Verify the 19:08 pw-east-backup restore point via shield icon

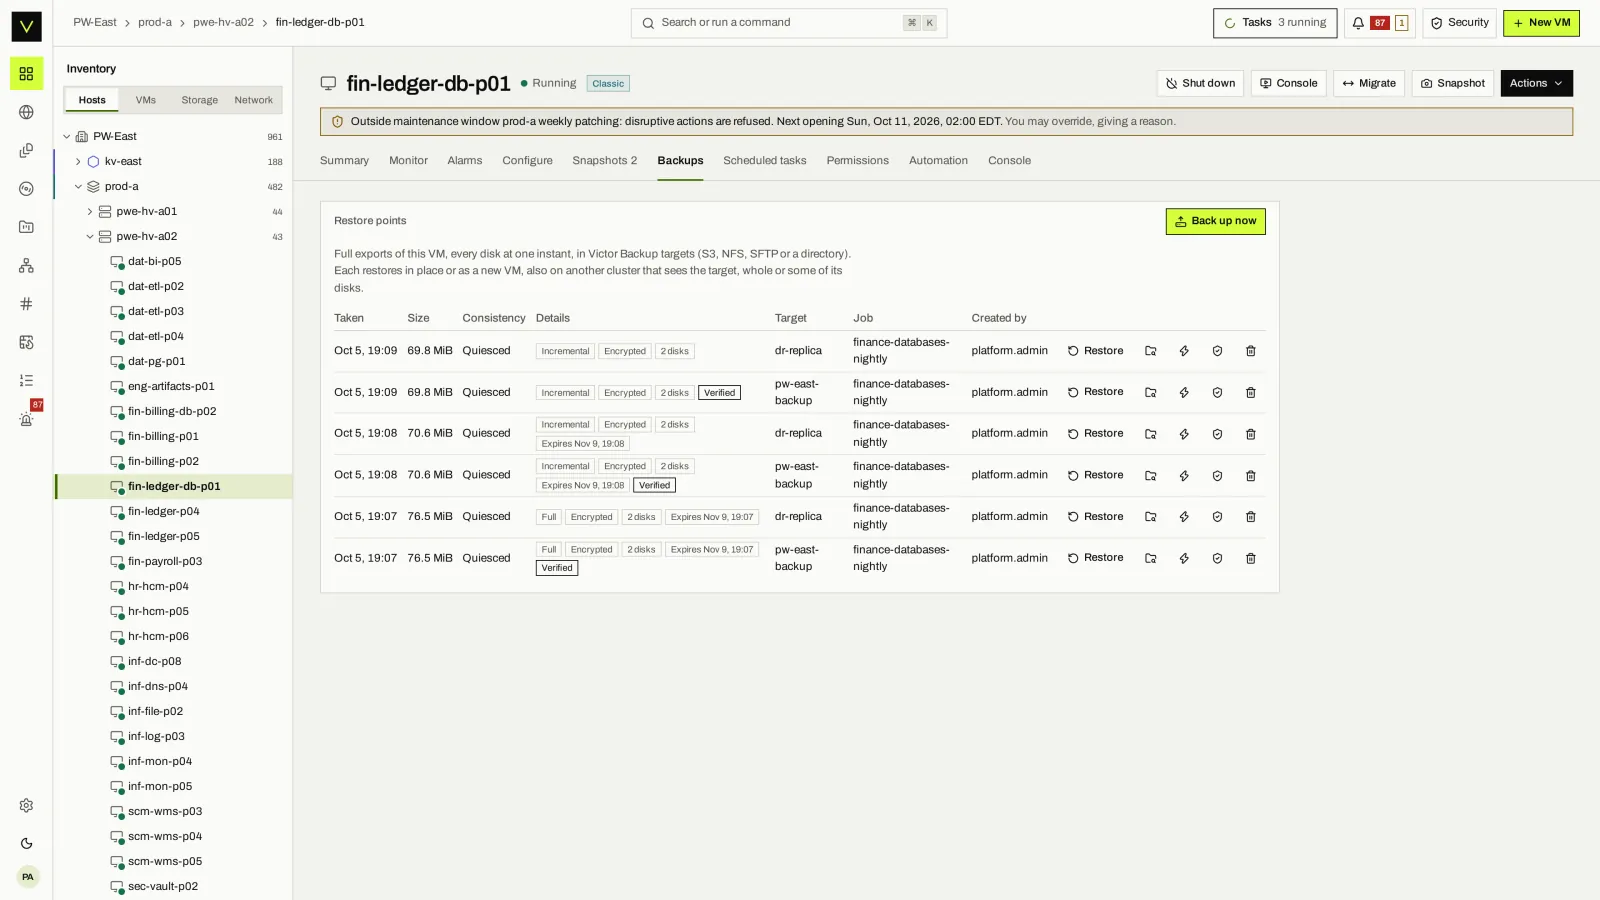click(x=1217, y=476)
